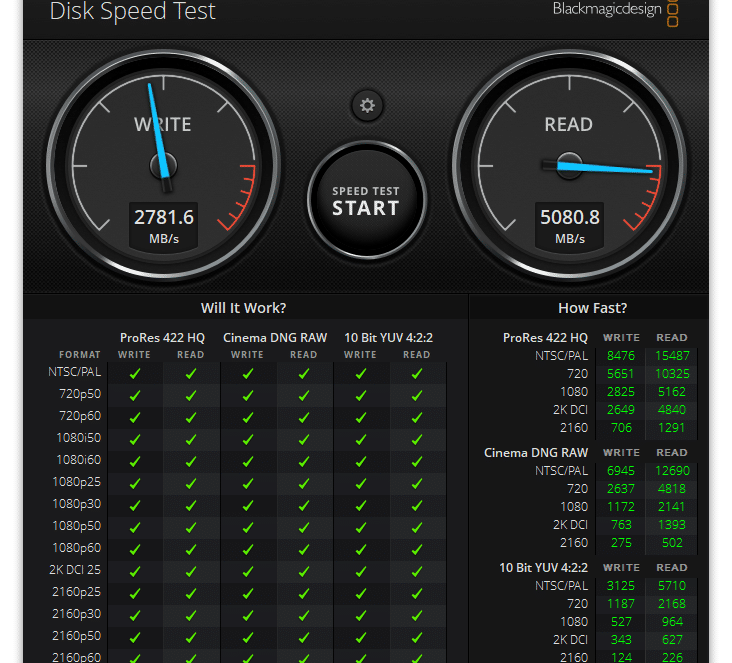Image resolution: width=732 pixels, height=663 pixels.
Task: Click 10 Bit YUV 720 read value 2168
Action: coord(672,604)
